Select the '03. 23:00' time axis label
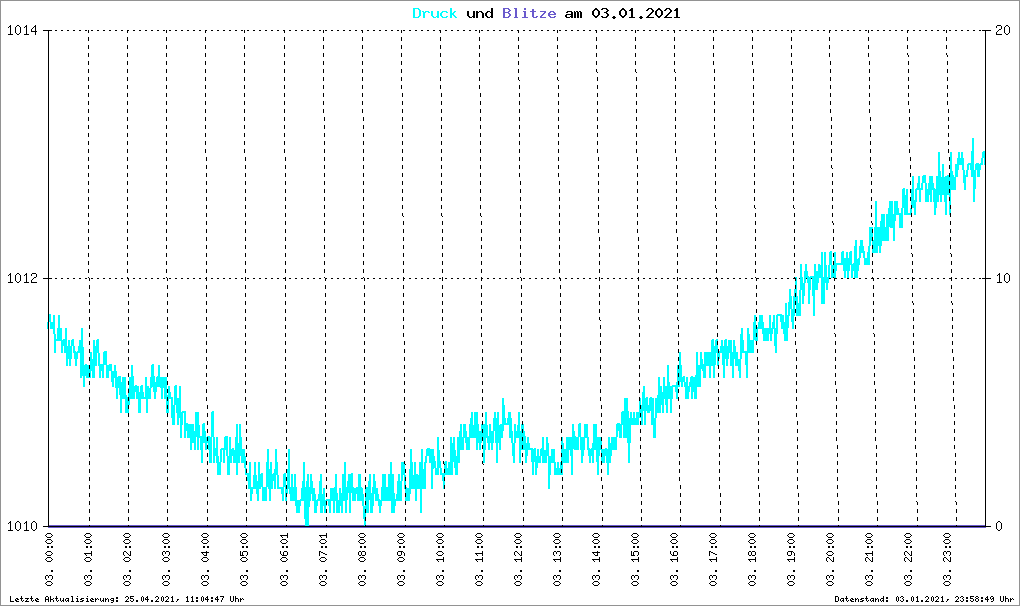Image resolution: width=1020 pixels, height=606 pixels. 948,561
